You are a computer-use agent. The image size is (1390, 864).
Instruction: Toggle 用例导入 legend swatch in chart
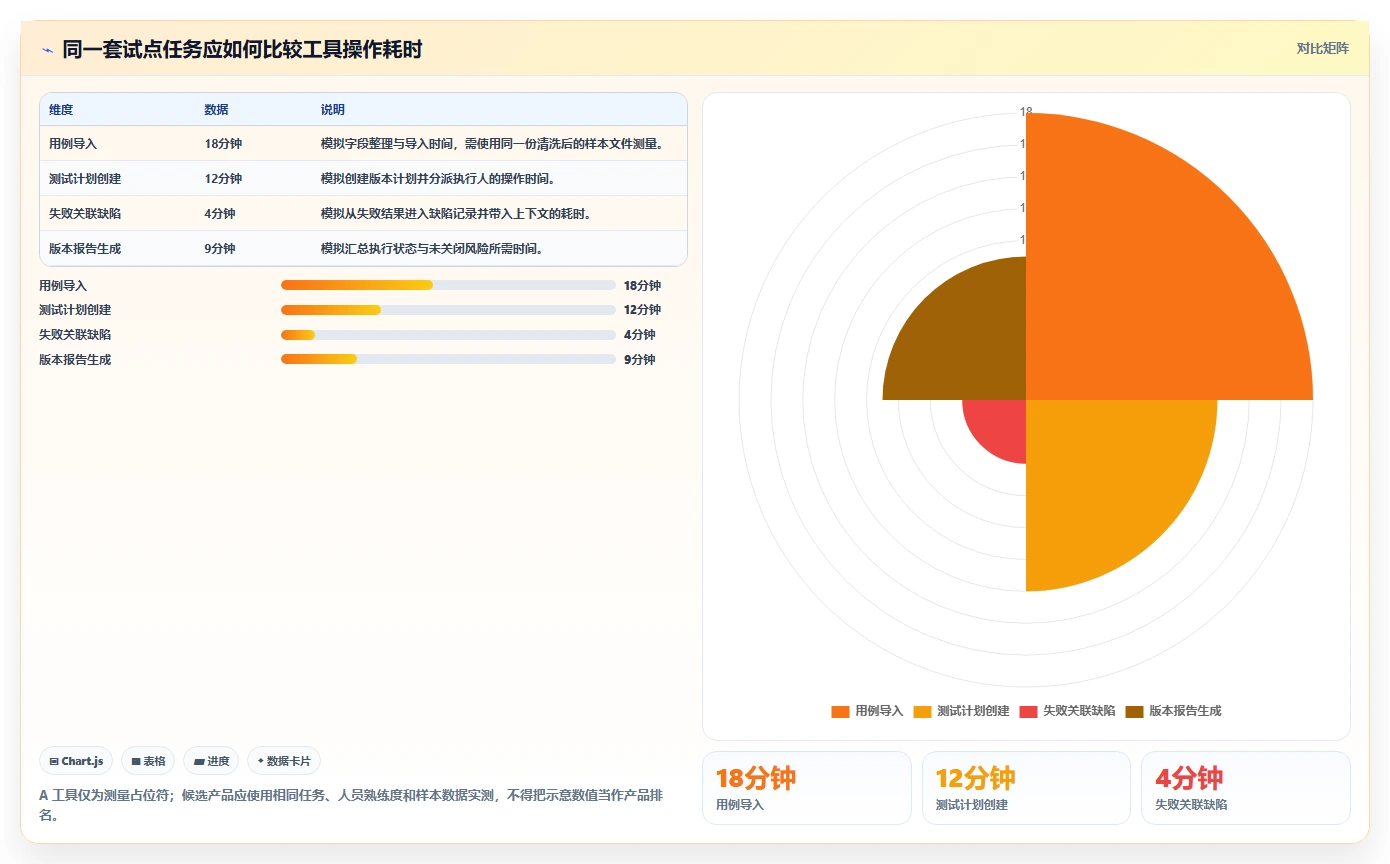(x=840, y=711)
